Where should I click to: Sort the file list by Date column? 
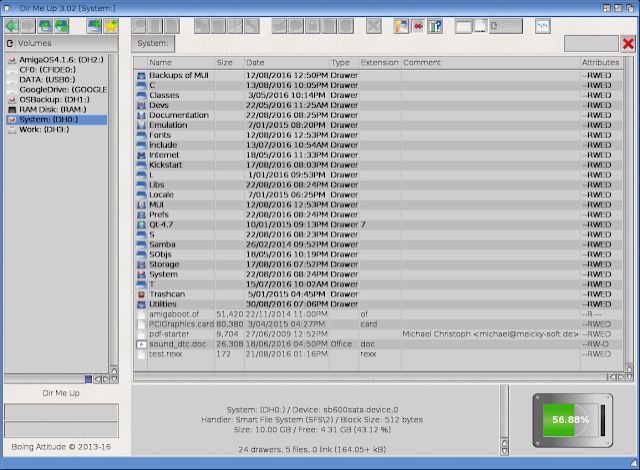click(286, 62)
